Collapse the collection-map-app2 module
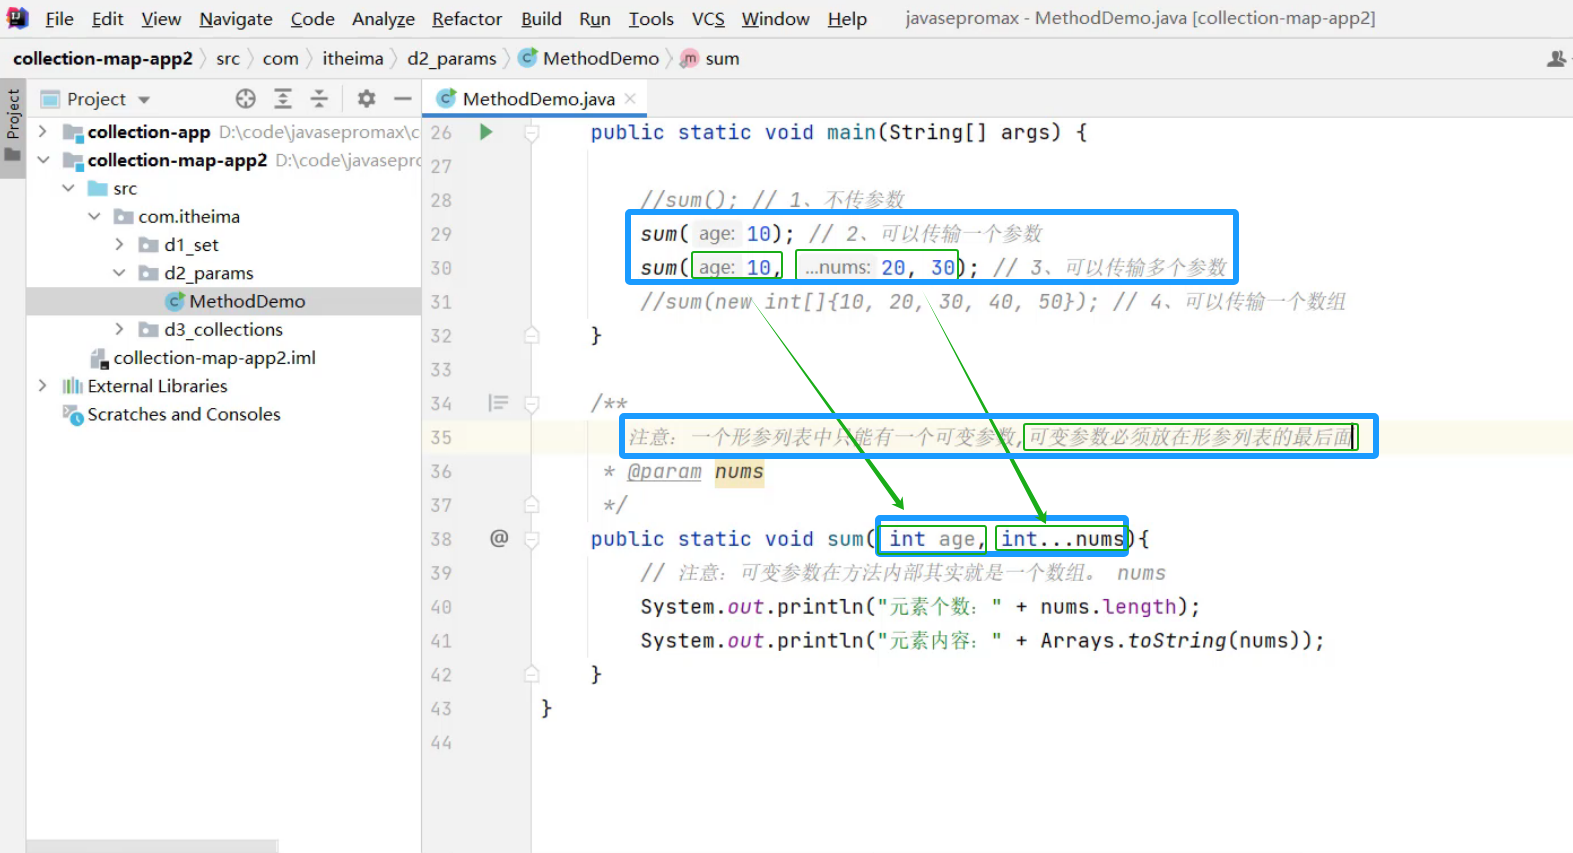This screenshot has height=853, width=1573. click(43, 160)
